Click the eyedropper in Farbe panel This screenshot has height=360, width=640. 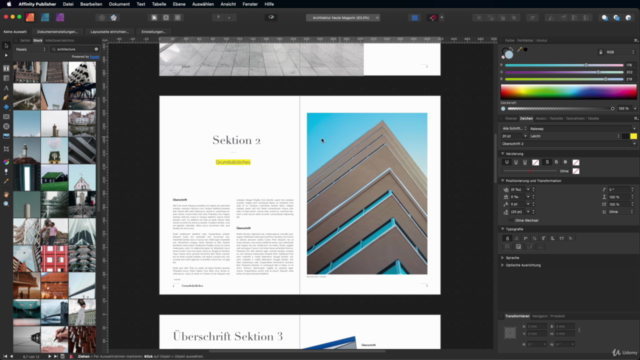[x=520, y=49]
